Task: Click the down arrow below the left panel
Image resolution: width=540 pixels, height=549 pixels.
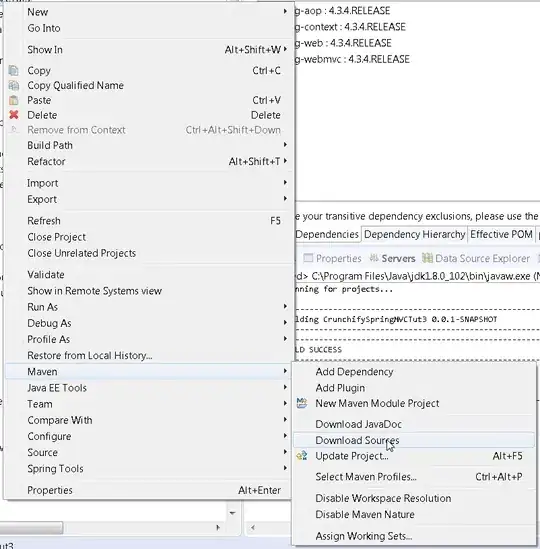Action: 232,513
